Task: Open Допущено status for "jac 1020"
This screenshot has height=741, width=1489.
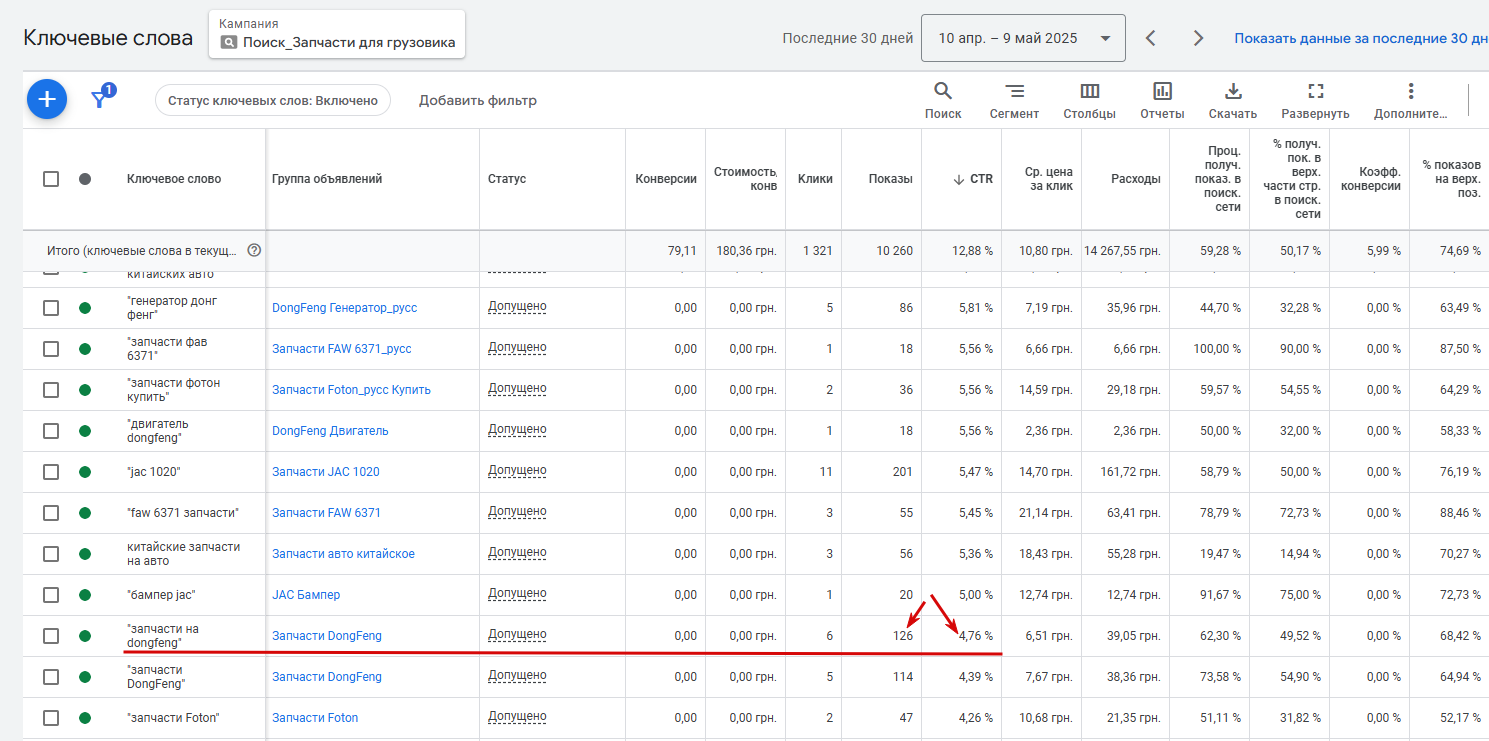Action: pyautogui.click(x=517, y=471)
